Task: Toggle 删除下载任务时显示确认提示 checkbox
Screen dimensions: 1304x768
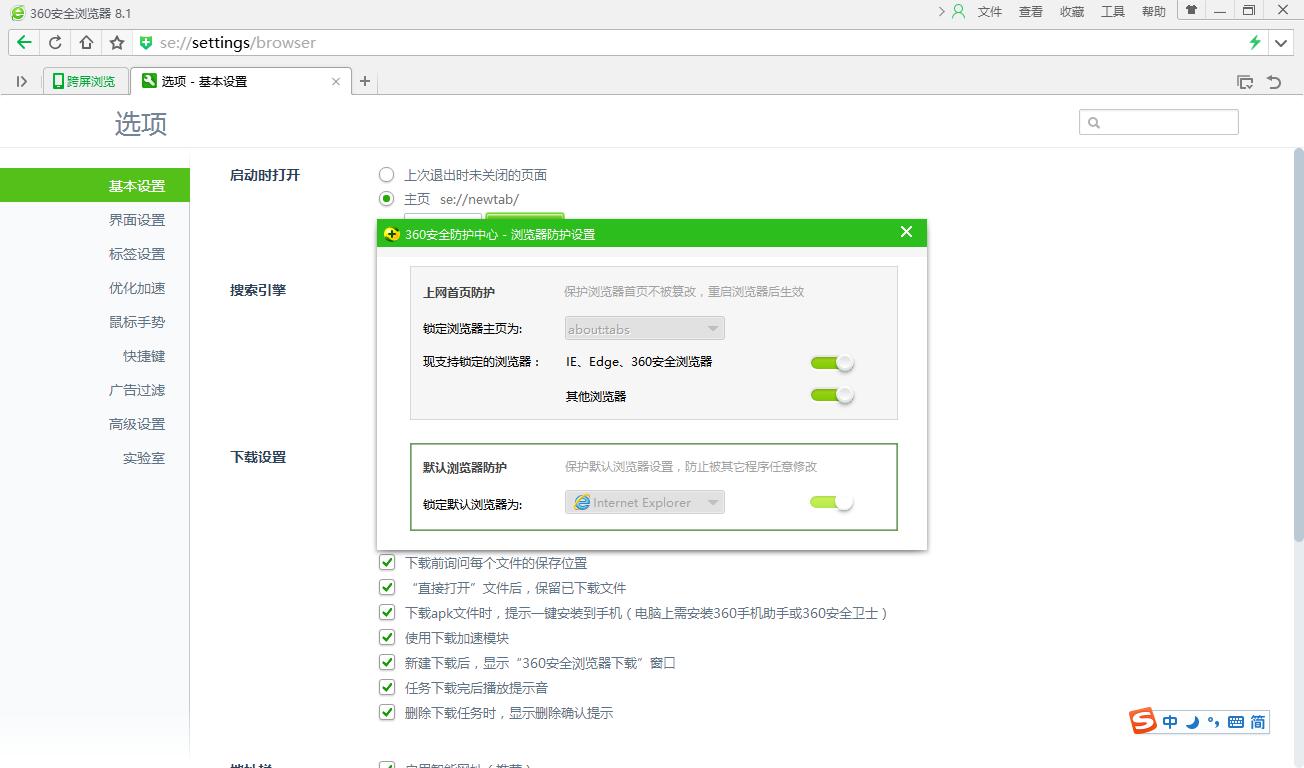Action: 387,713
